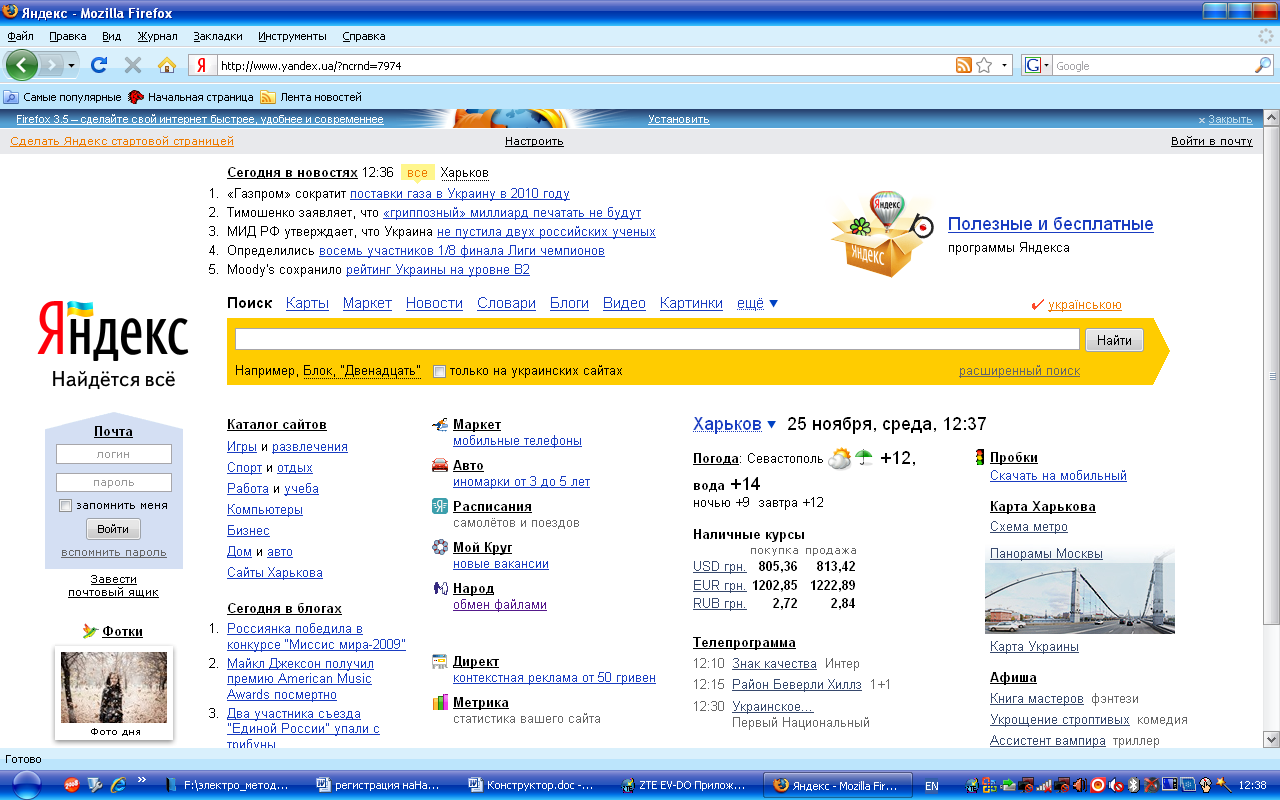The width and height of the screenshot is (1280, 800).
Task: Open the Журнал menu
Action: [x=157, y=36]
